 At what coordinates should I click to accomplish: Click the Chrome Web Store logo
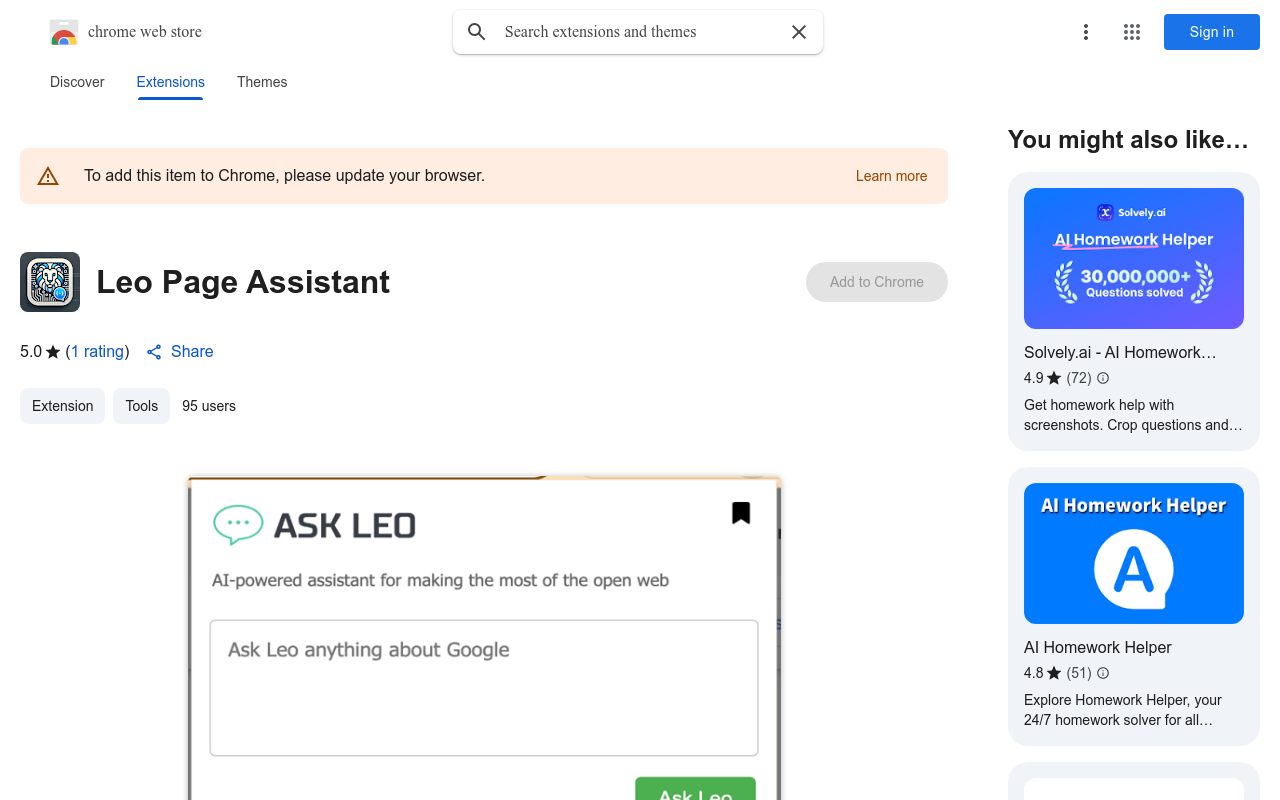(64, 31)
